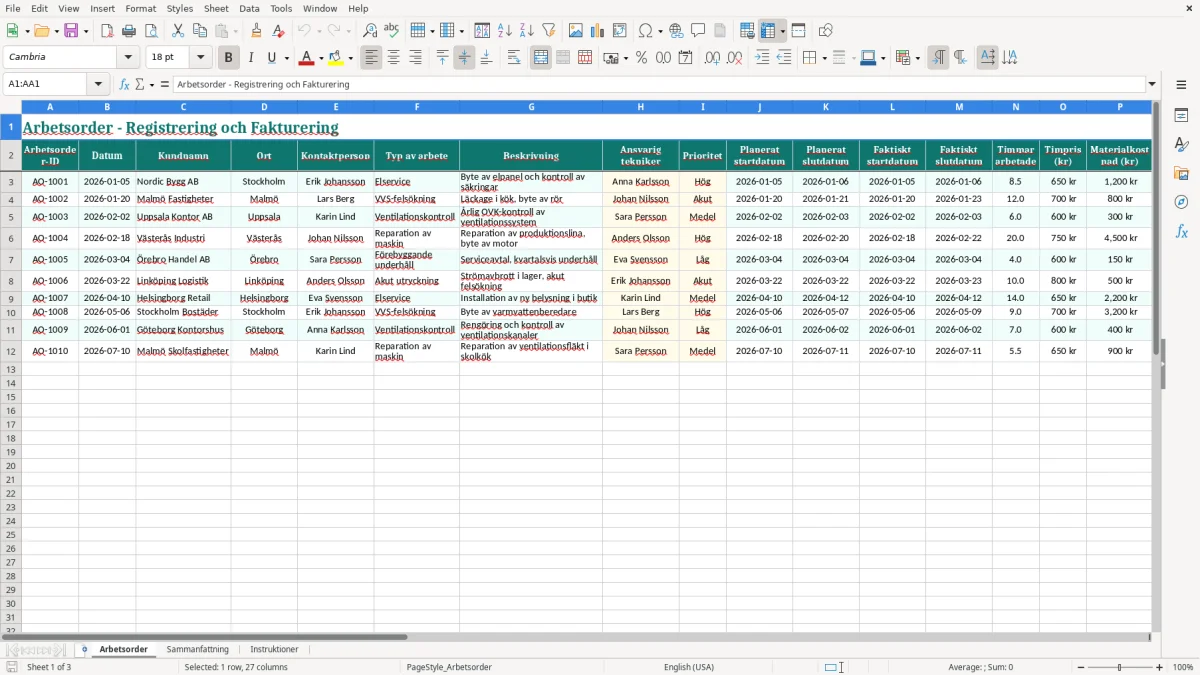
Task: Expand the formula bar dropdown arrow
Action: pos(1152,85)
